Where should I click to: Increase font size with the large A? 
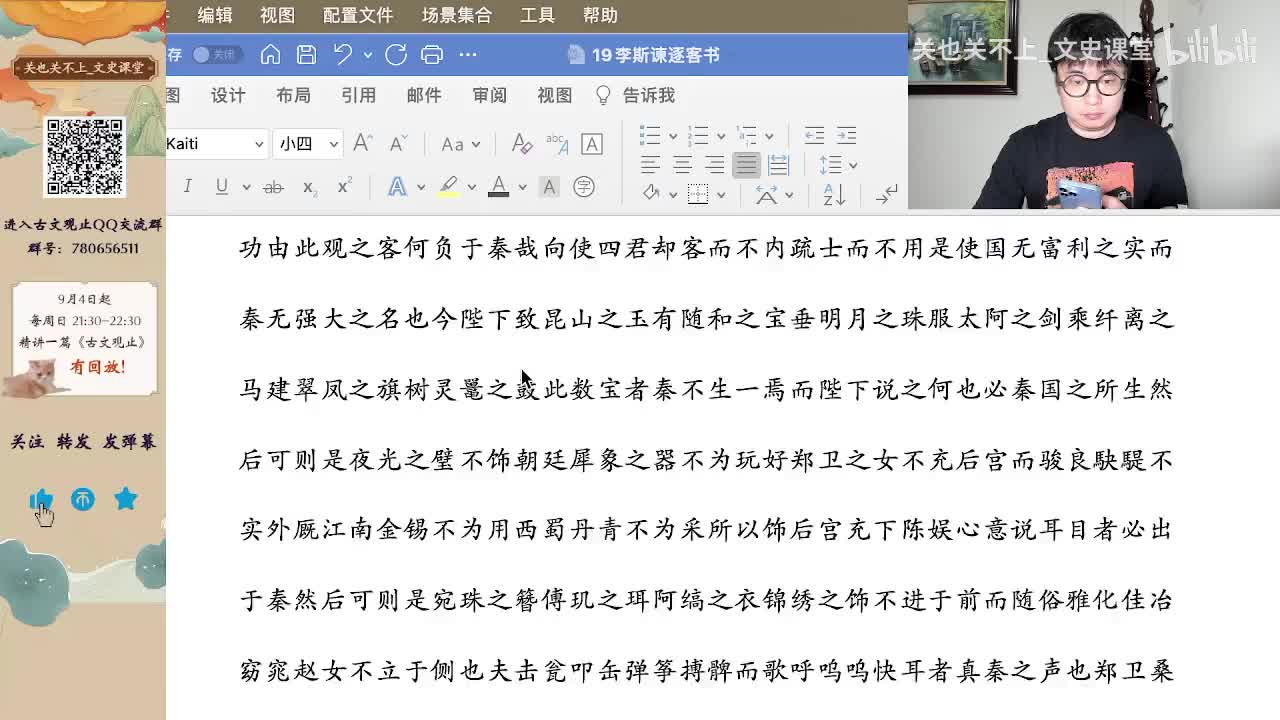coord(363,143)
